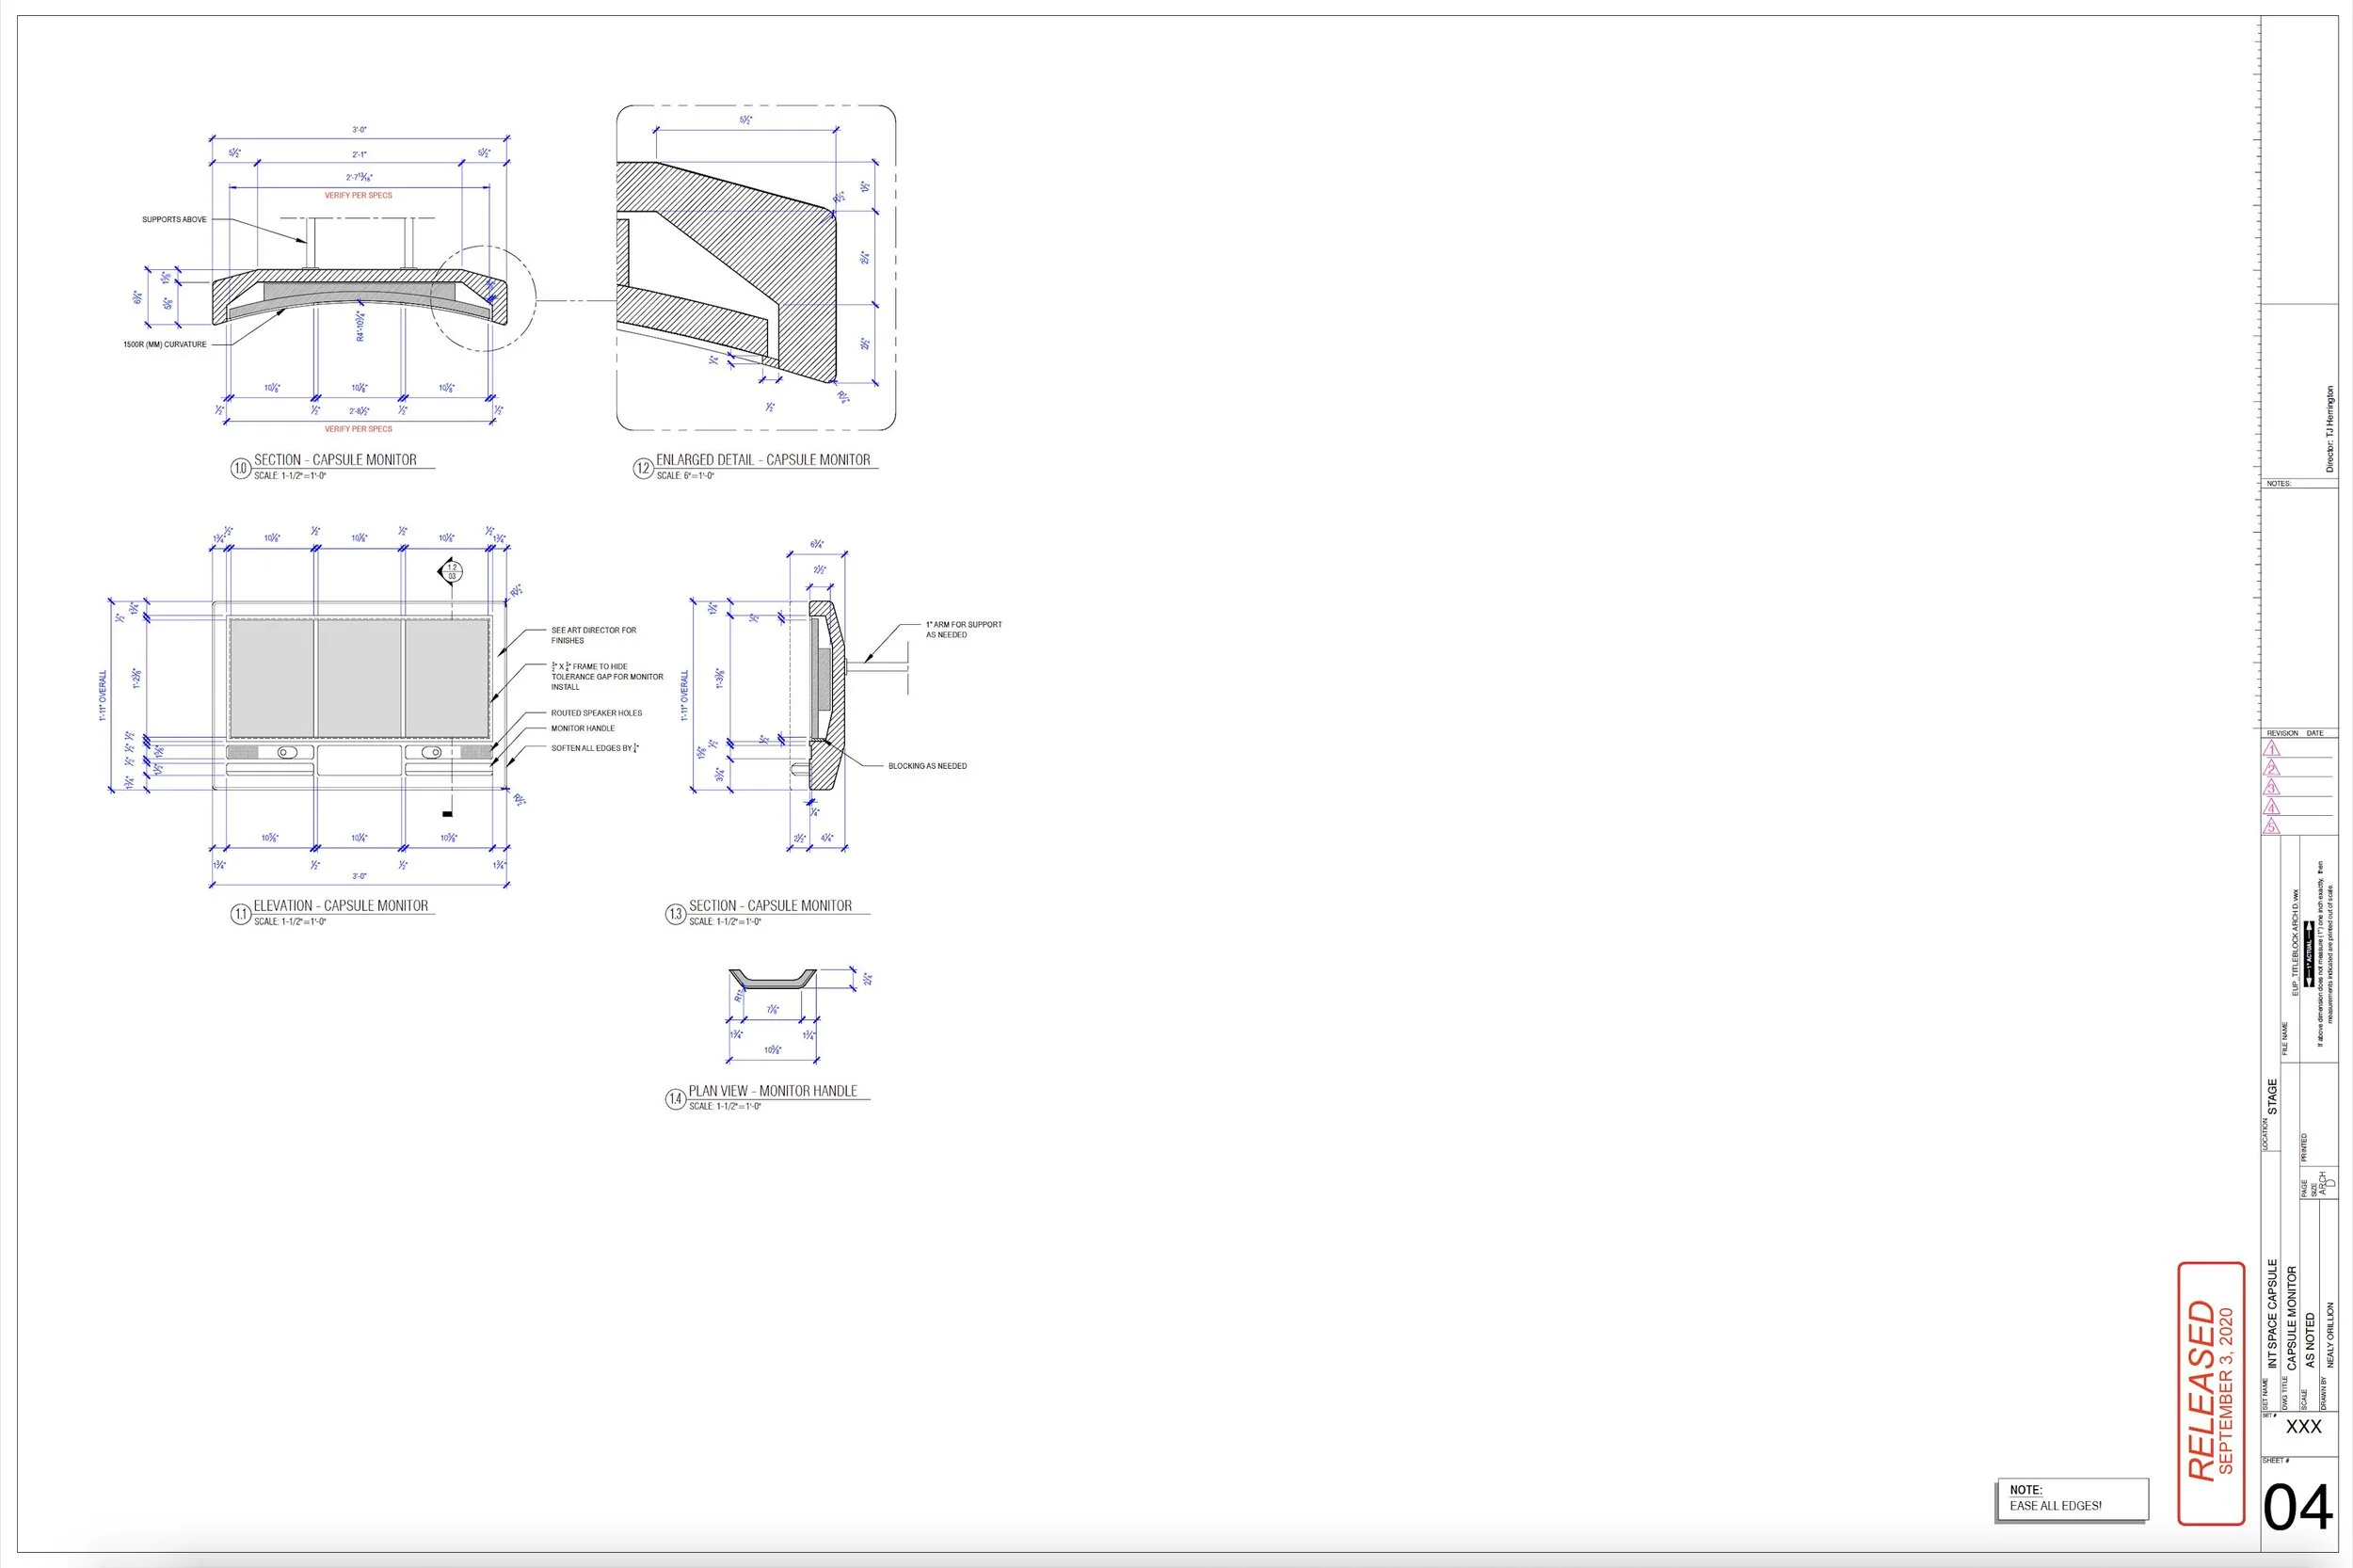The height and width of the screenshot is (1568, 2353).
Task: Click revision triangle number 3
Action: pos(2272,788)
